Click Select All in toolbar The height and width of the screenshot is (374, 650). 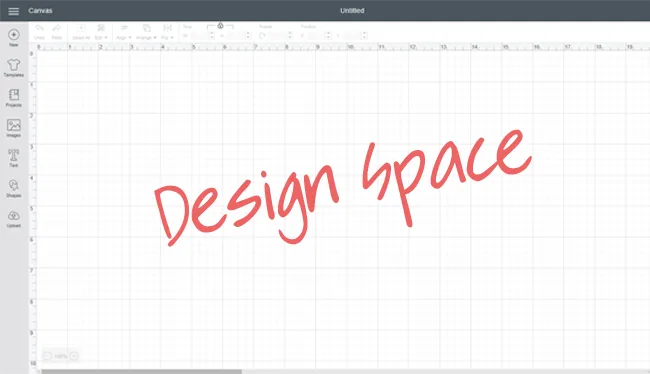point(81,32)
